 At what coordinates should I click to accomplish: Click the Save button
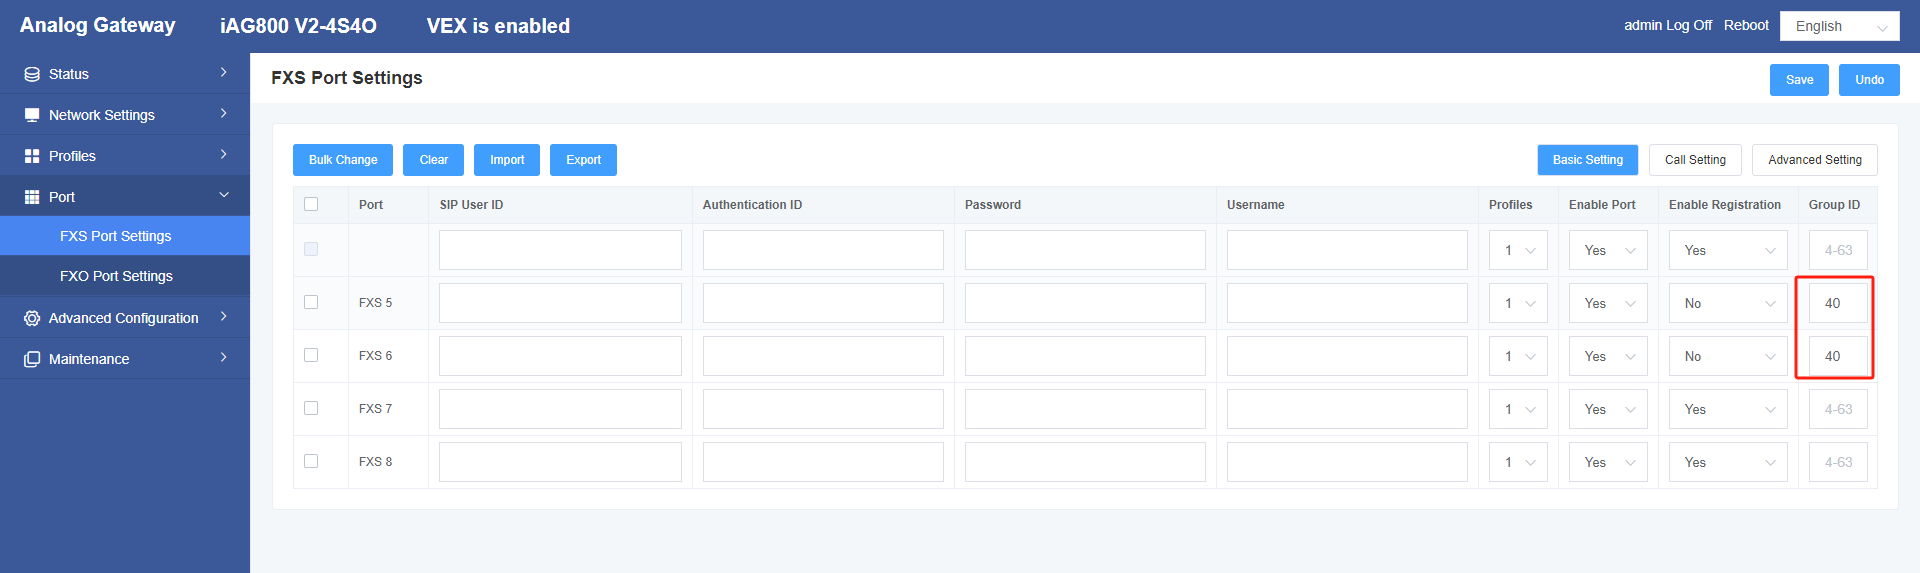click(1799, 80)
